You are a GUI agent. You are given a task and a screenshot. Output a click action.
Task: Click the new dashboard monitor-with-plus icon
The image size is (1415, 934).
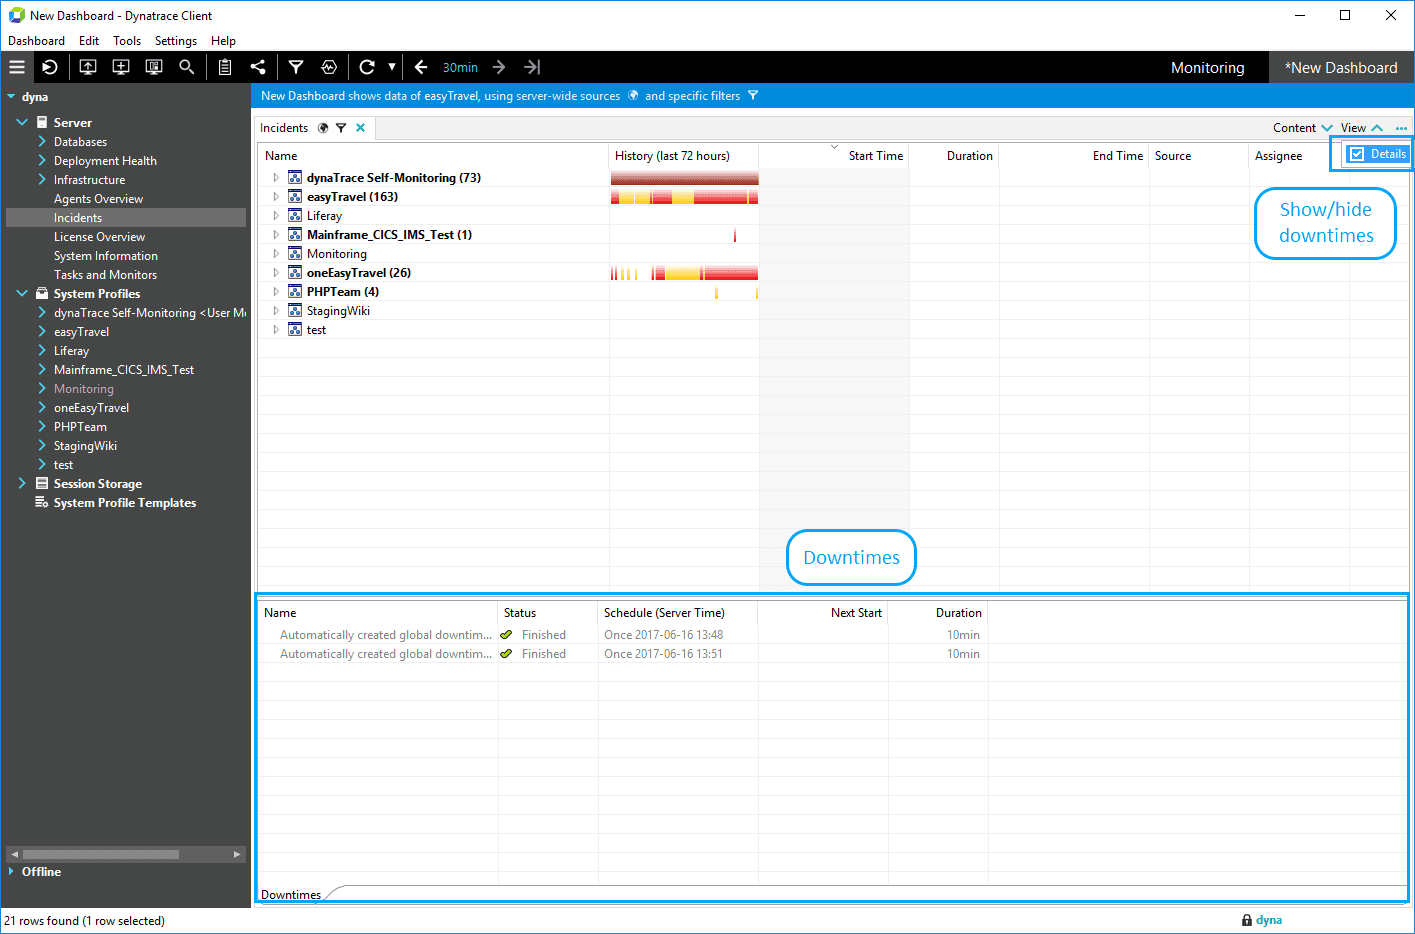[121, 67]
